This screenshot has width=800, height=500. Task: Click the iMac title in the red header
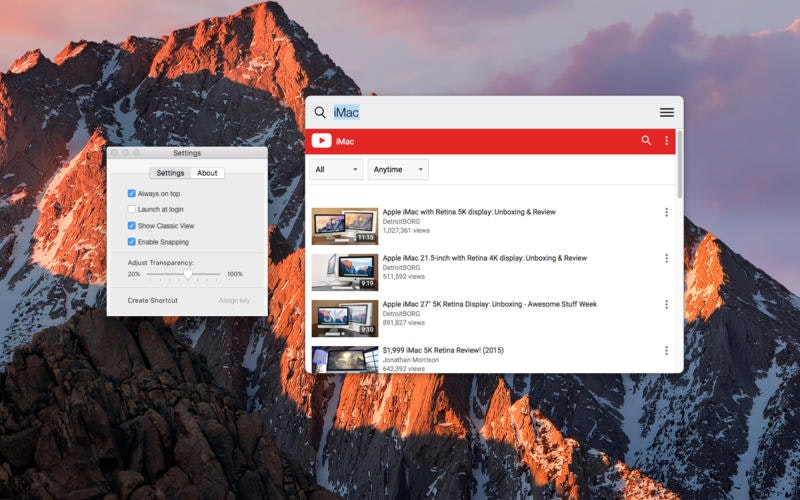coord(345,141)
